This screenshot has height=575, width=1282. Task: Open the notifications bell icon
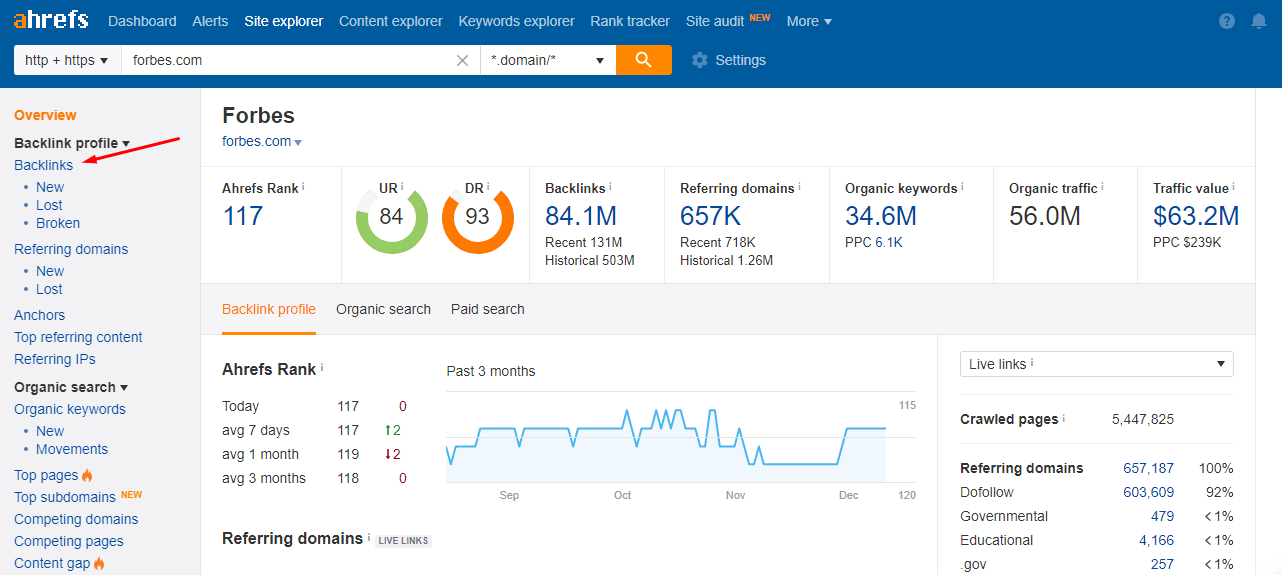[x=1259, y=21]
